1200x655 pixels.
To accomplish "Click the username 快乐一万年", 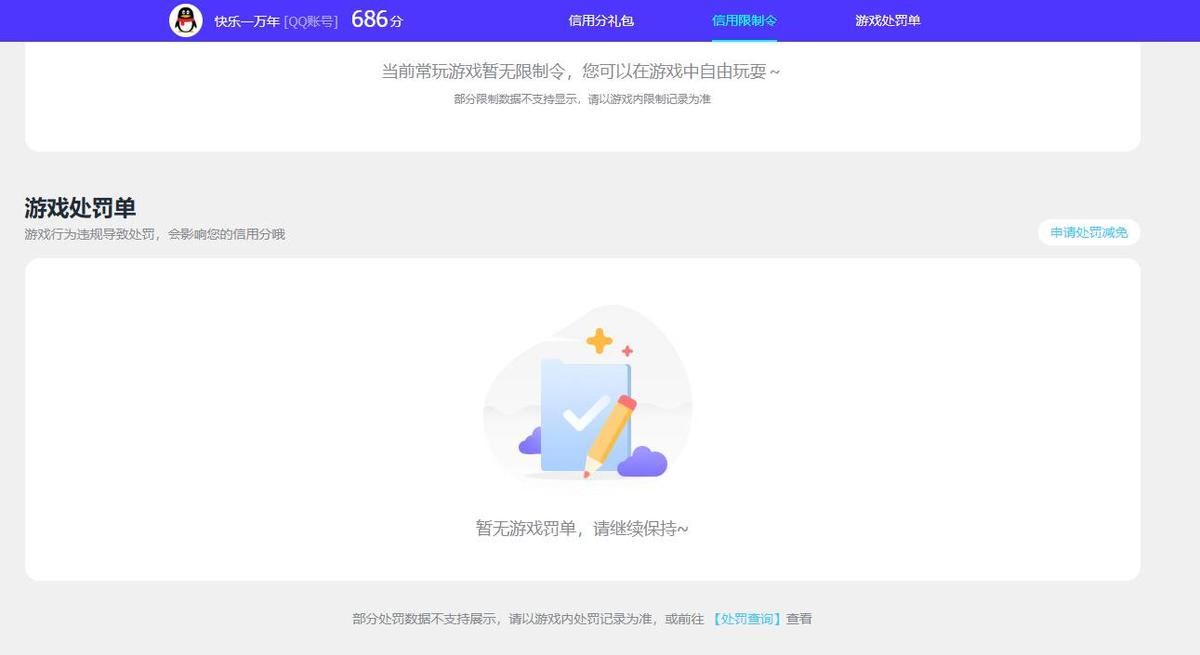I will 246,21.
